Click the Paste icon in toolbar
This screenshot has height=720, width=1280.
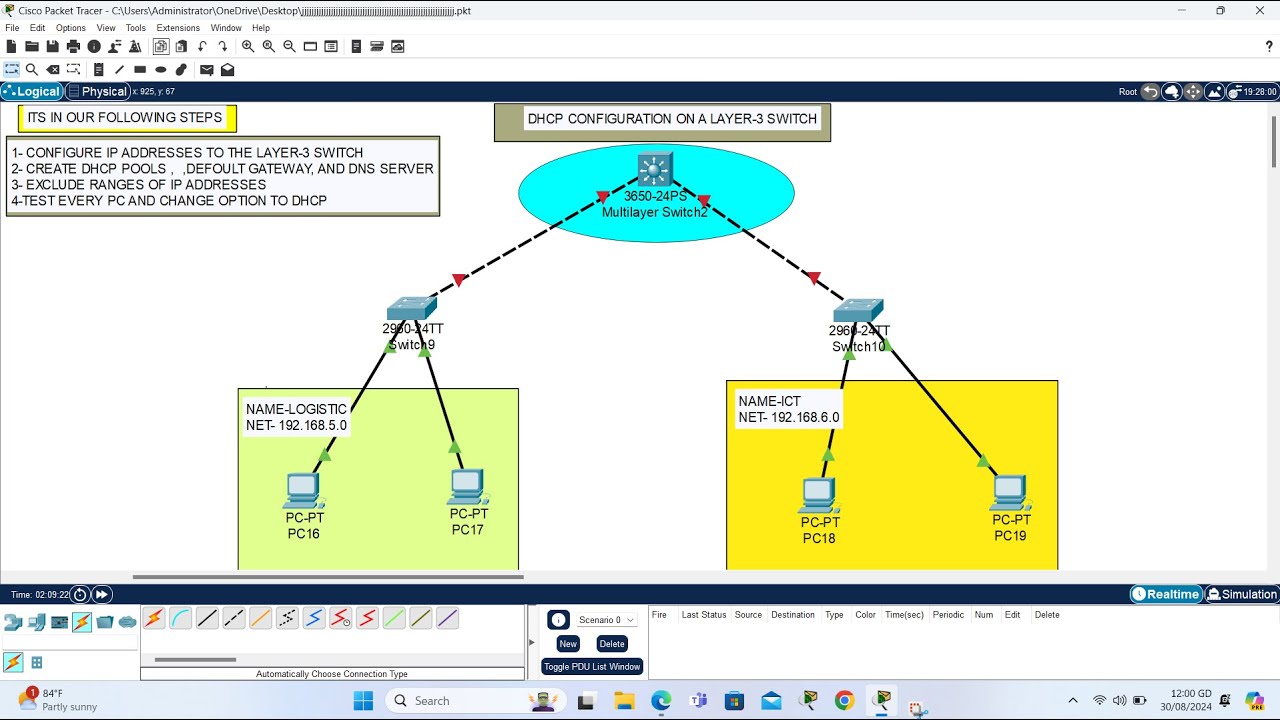(181, 46)
